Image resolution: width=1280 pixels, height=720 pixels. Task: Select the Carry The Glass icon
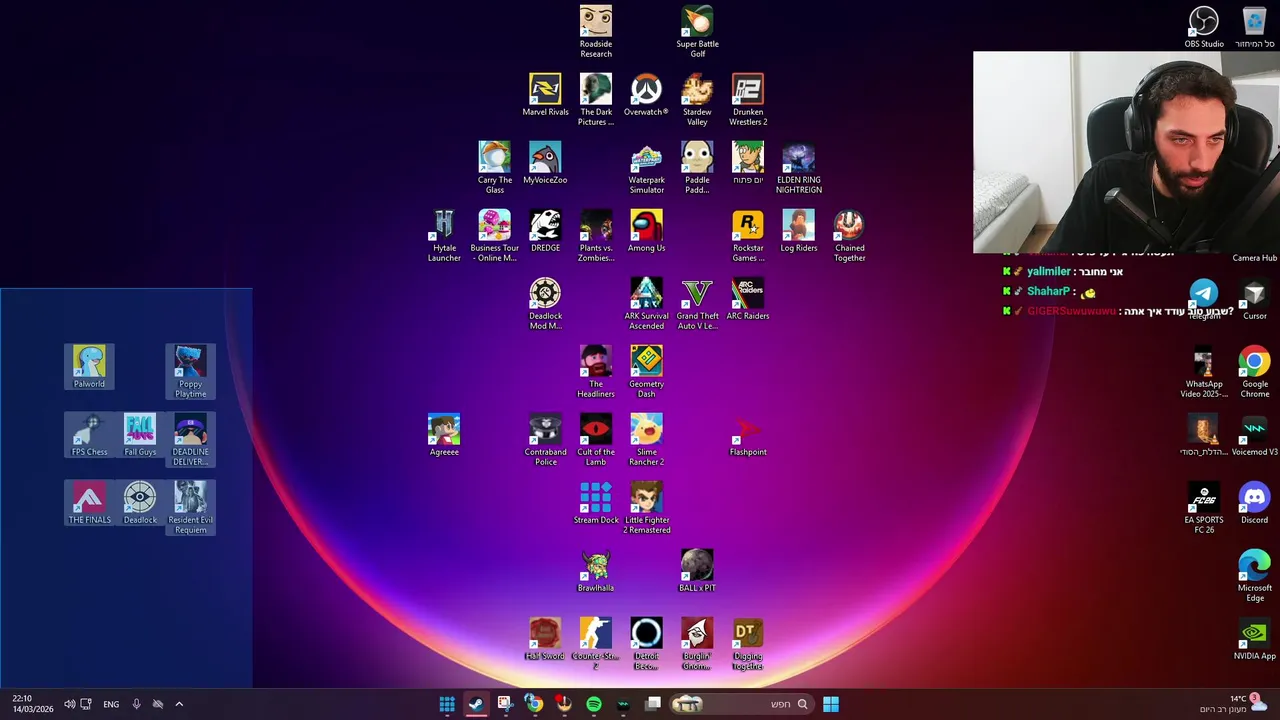pos(494,168)
